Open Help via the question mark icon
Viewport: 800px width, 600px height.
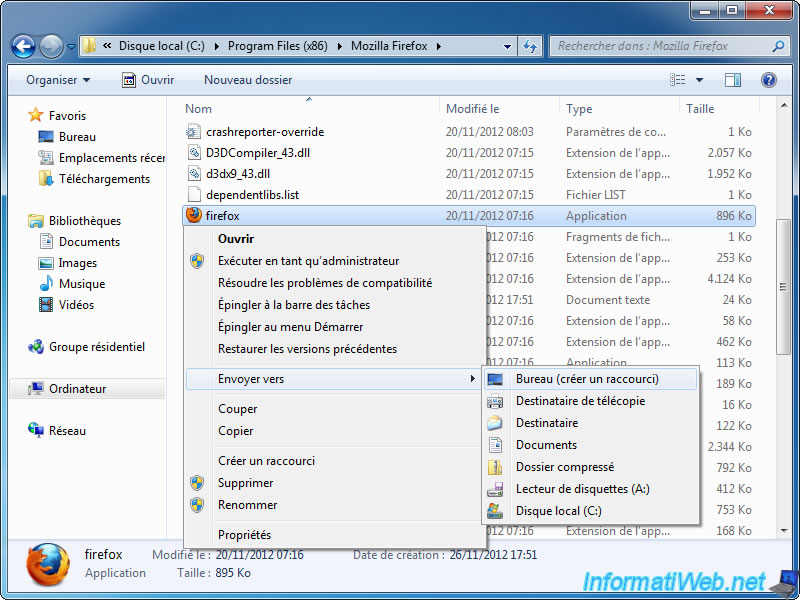click(768, 80)
